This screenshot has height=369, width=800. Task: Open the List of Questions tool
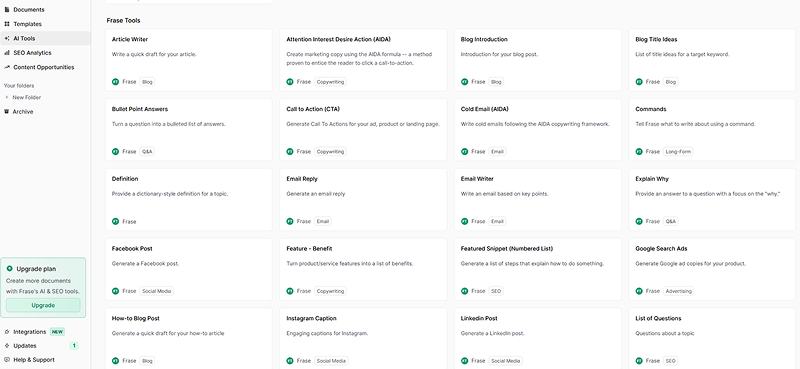click(712, 338)
